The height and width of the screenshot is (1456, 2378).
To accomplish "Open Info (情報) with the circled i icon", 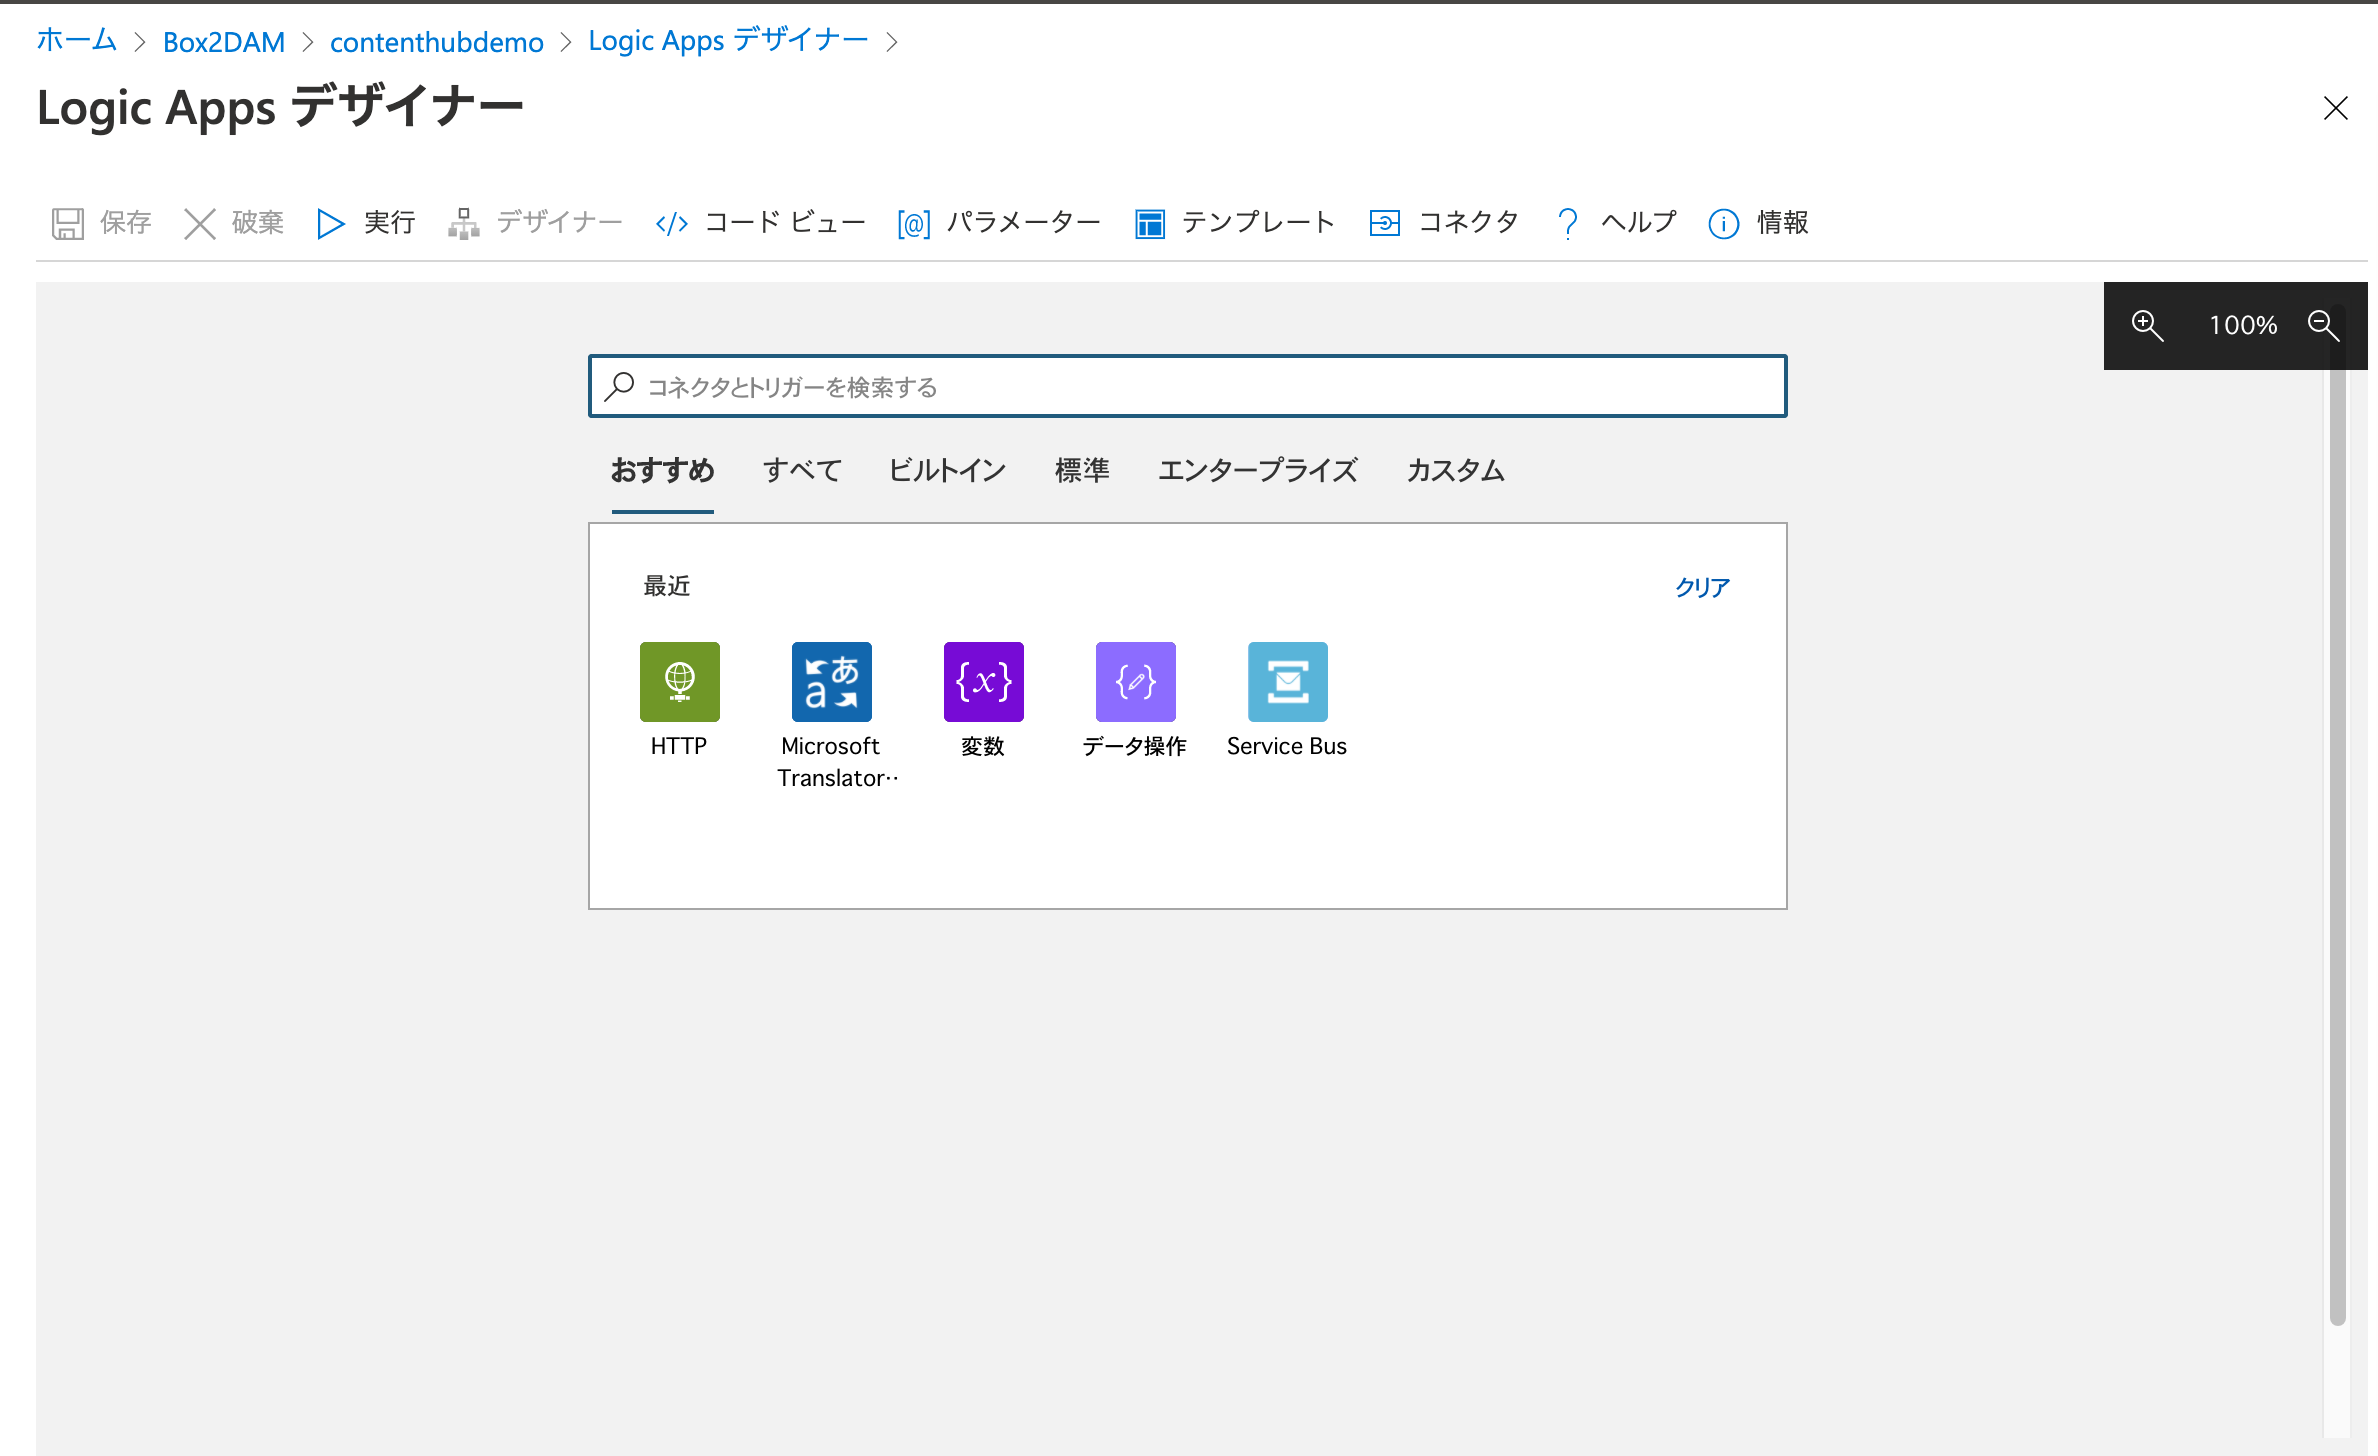I will click(x=1724, y=224).
